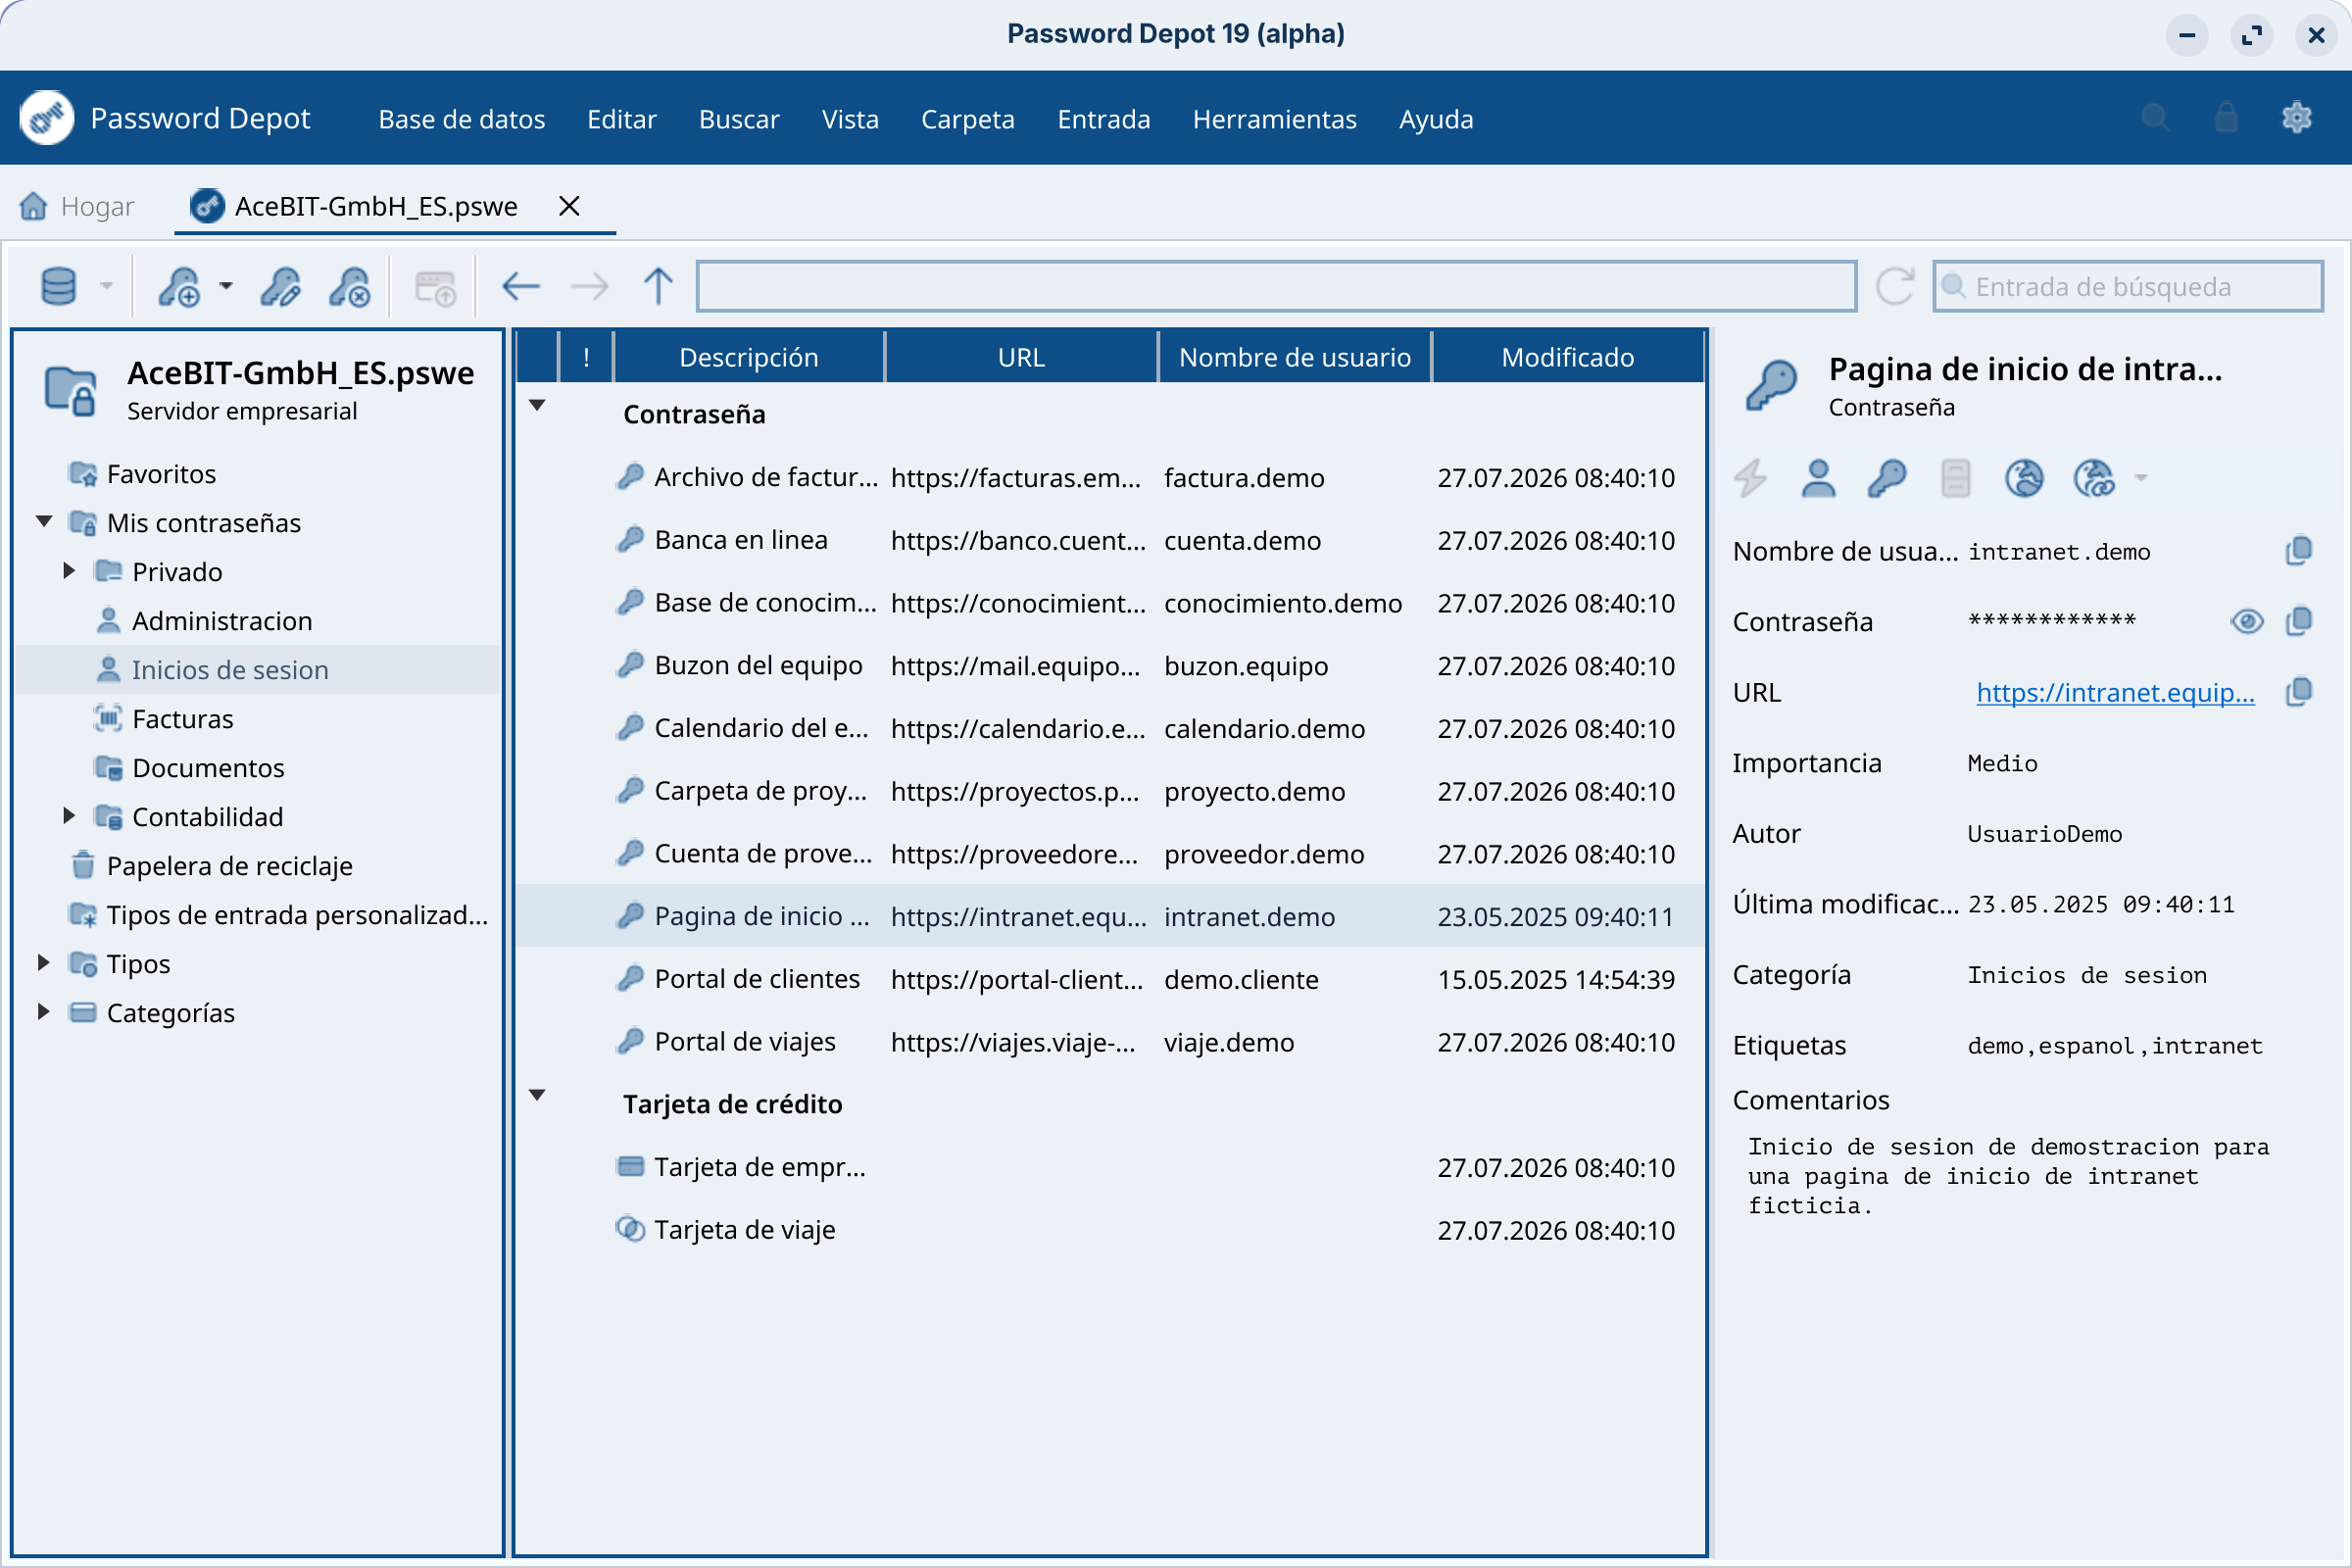Open the Ayuda menu
The height and width of the screenshot is (1568, 2352).
point(1436,119)
